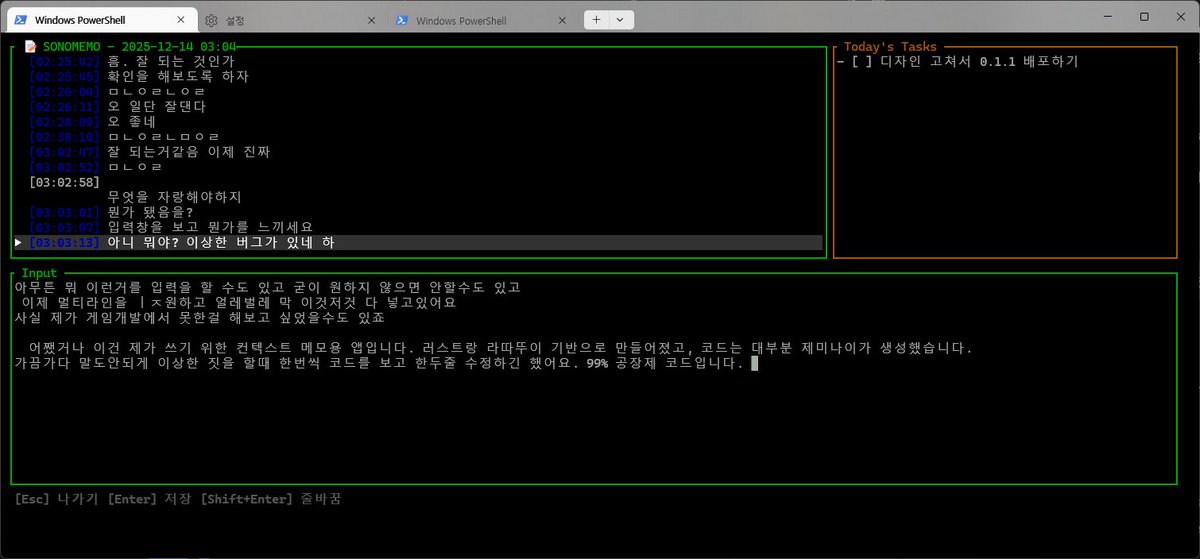
Task: Select memo row 뭔가 됐음을?
Action: tap(419, 212)
